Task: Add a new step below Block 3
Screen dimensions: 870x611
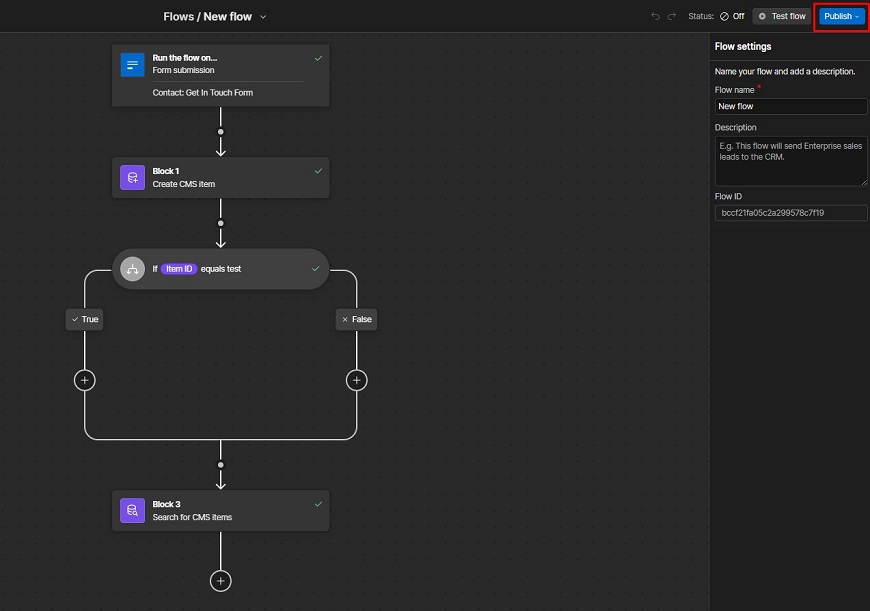Action: pos(220,580)
